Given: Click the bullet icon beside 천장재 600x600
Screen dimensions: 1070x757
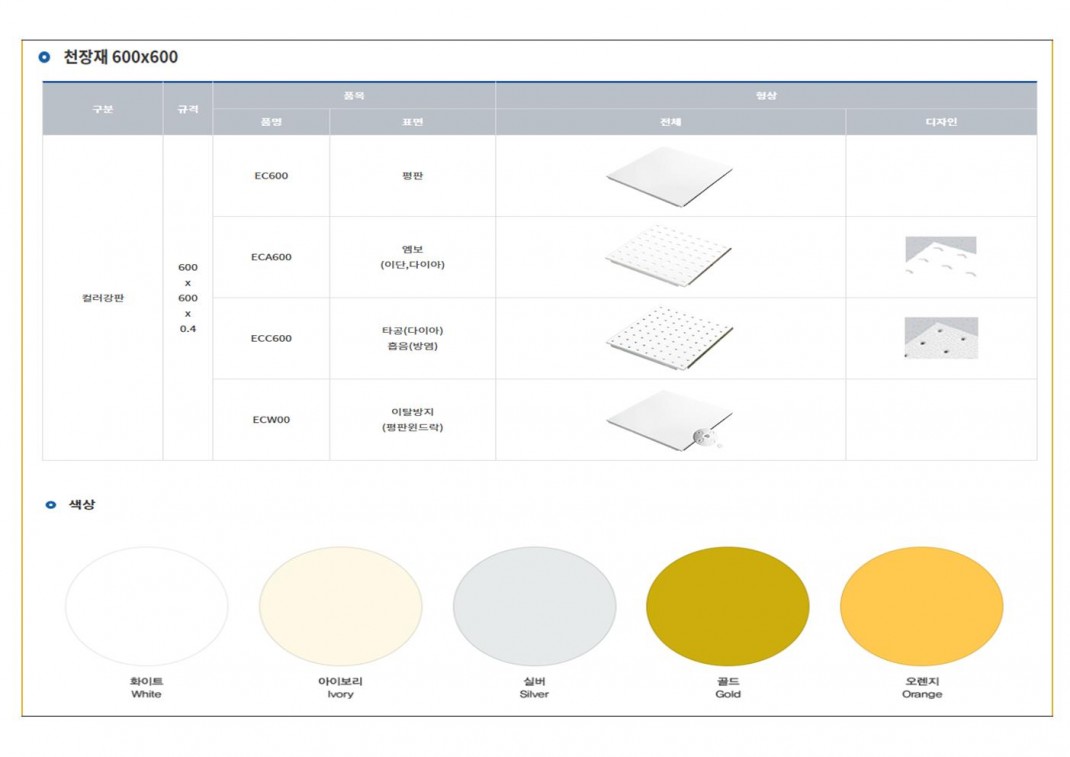Looking at the screenshot, I should pyautogui.click(x=44, y=57).
